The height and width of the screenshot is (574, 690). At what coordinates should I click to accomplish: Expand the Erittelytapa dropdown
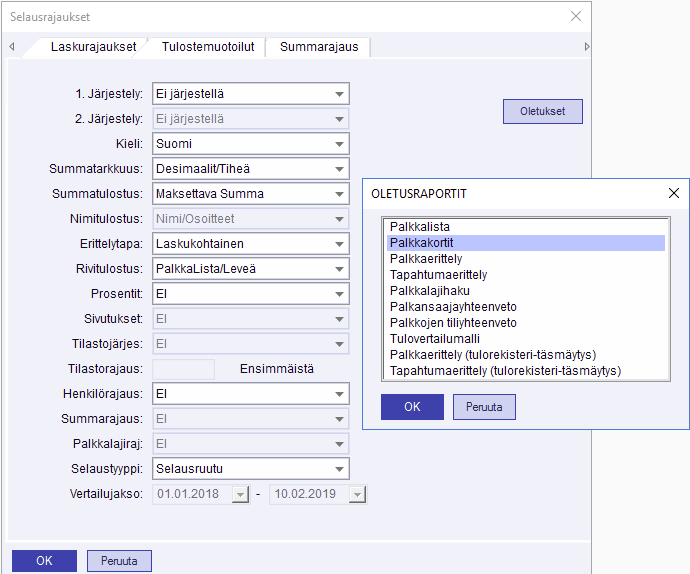[339, 244]
